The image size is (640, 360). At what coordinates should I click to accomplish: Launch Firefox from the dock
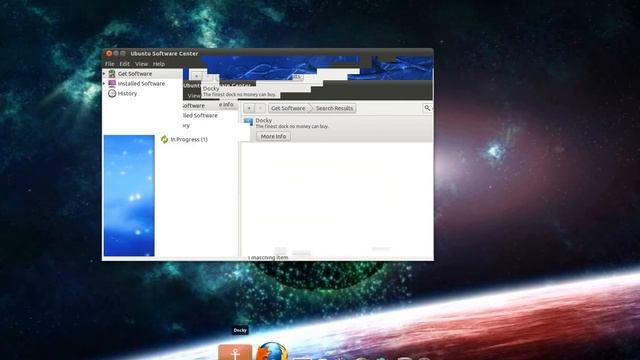tap(272, 351)
